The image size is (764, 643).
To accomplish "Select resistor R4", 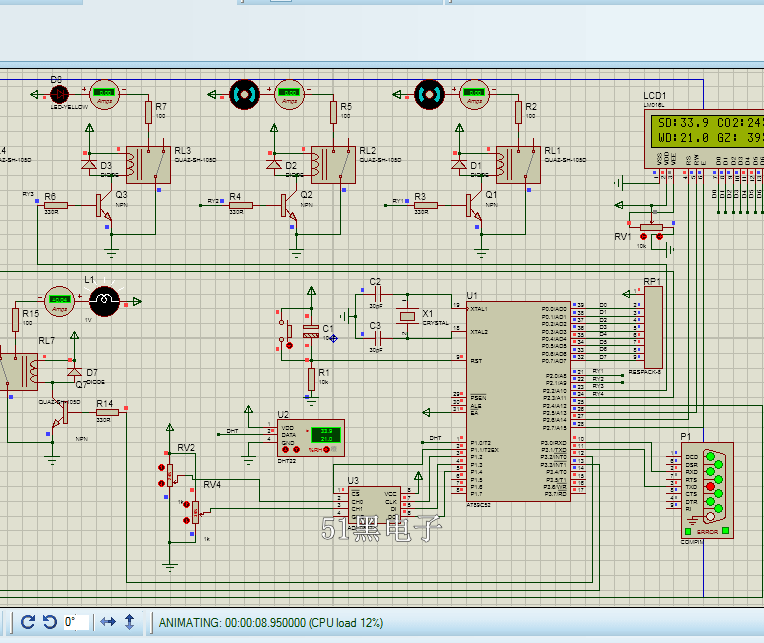I will (241, 206).
